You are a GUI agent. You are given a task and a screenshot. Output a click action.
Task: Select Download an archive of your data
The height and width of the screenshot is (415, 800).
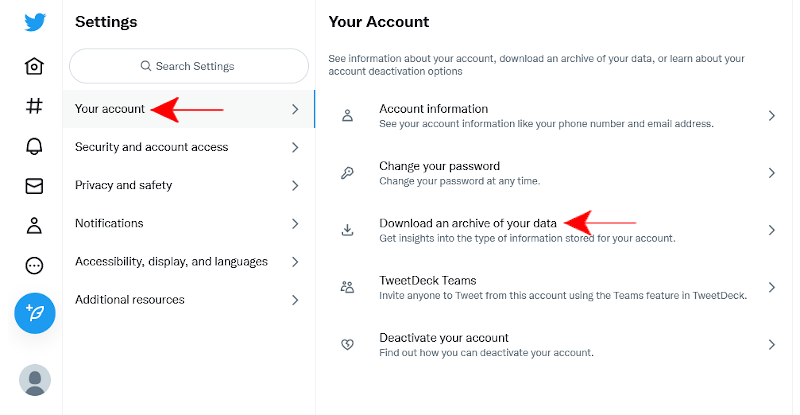pyautogui.click(x=468, y=224)
